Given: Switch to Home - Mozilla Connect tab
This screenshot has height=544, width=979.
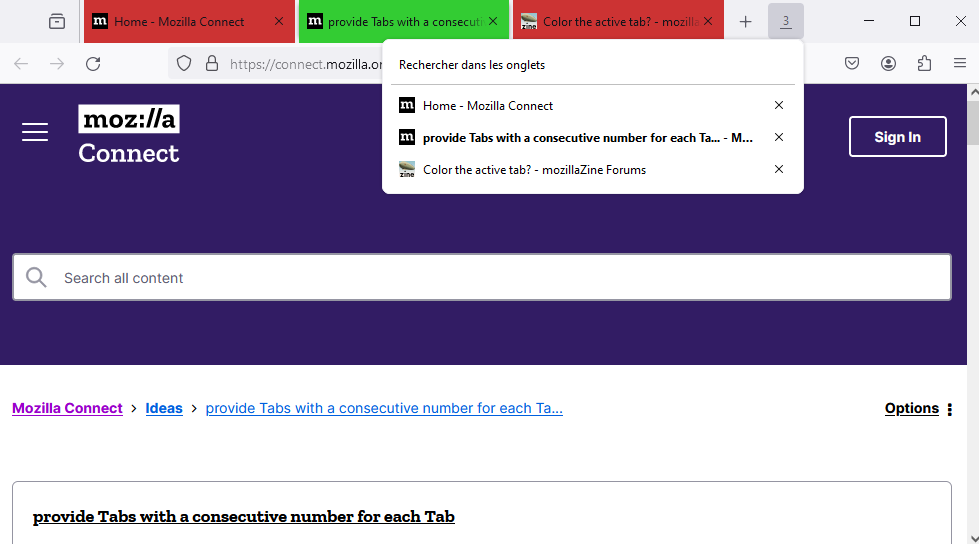Looking at the screenshot, I should pyautogui.click(x=180, y=21).
